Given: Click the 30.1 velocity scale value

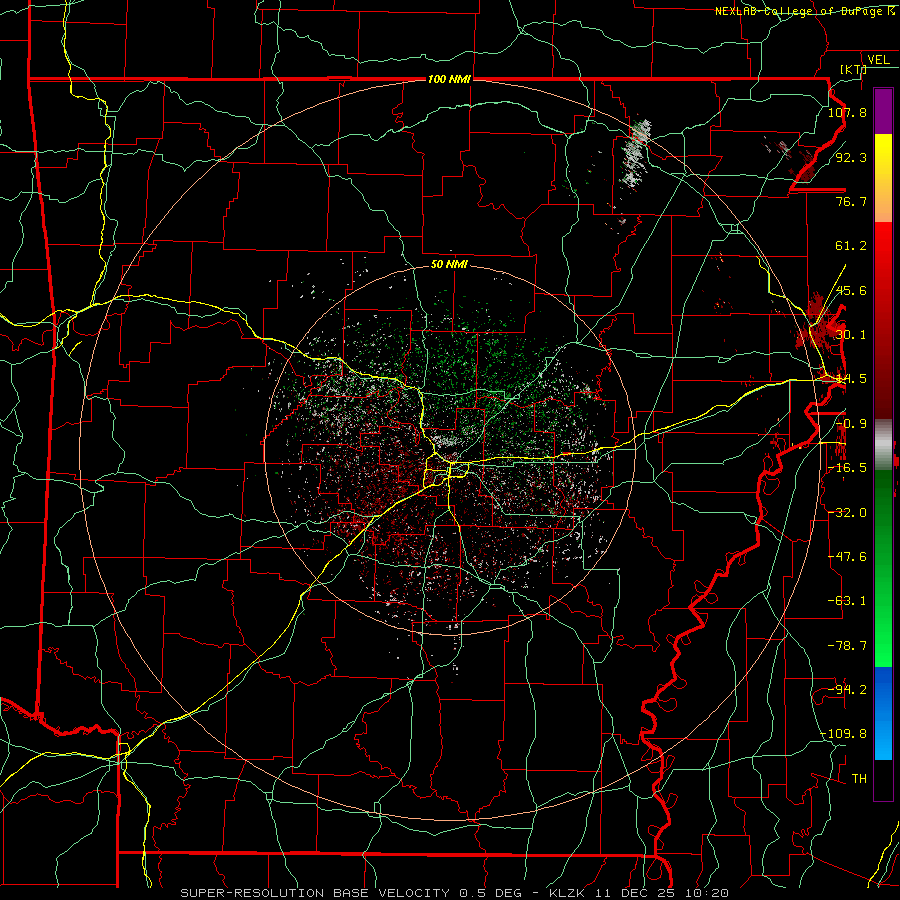Looking at the screenshot, I should pos(851,335).
